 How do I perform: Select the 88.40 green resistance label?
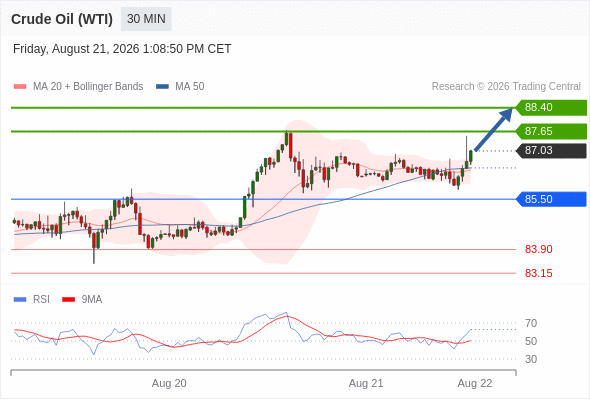click(x=551, y=107)
